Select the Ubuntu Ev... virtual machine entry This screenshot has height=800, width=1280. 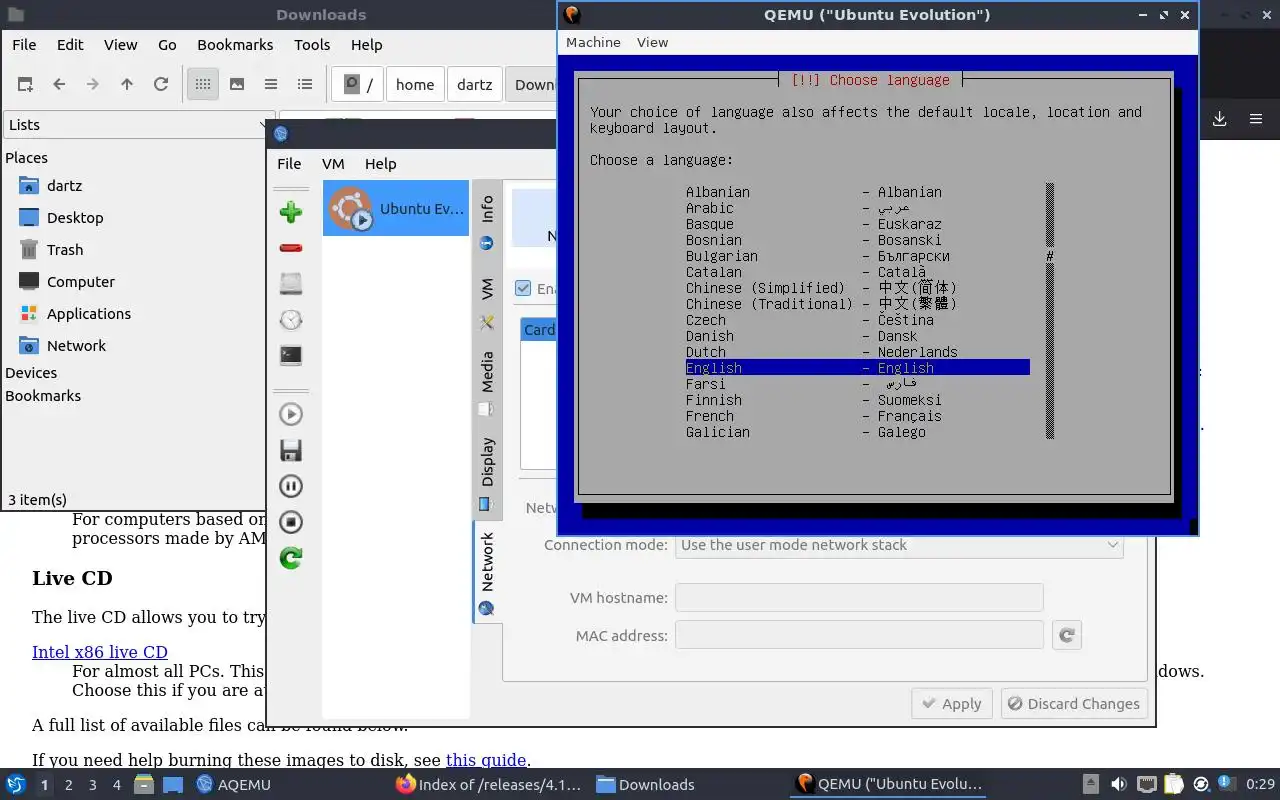pos(396,208)
